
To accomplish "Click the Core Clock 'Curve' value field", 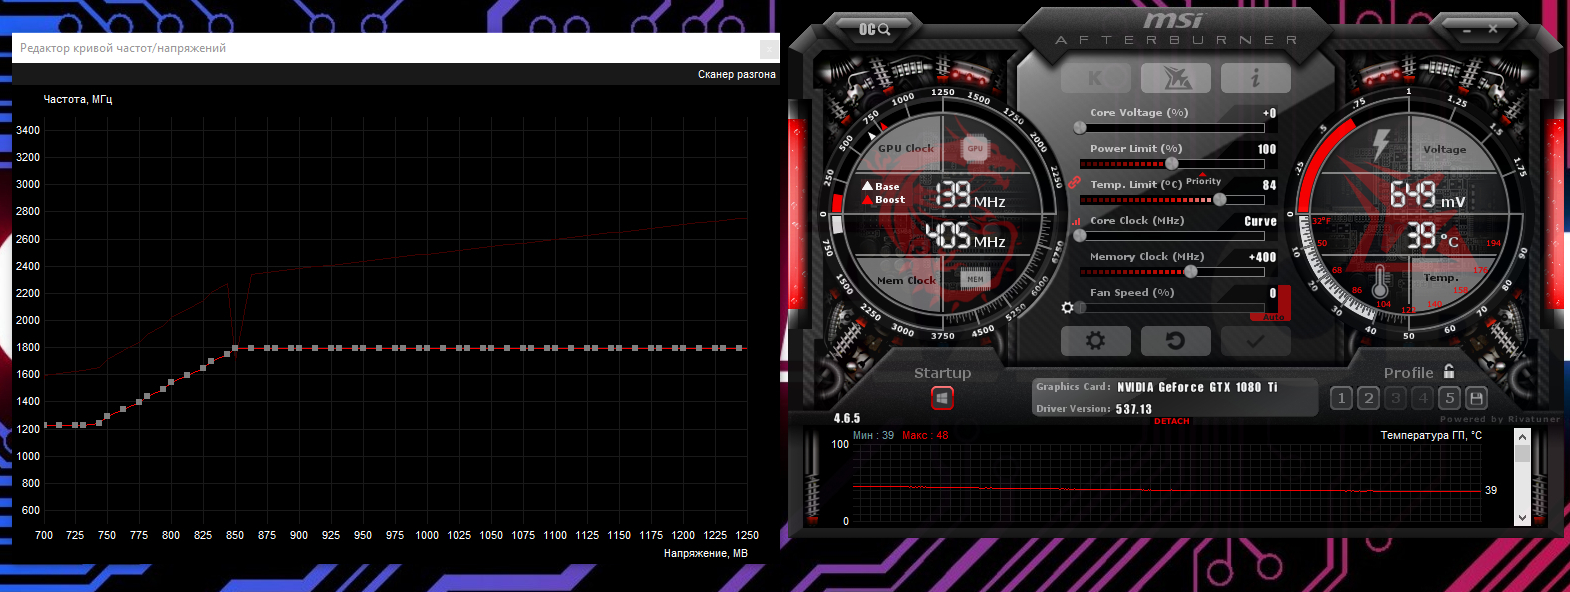I will pos(1261,221).
